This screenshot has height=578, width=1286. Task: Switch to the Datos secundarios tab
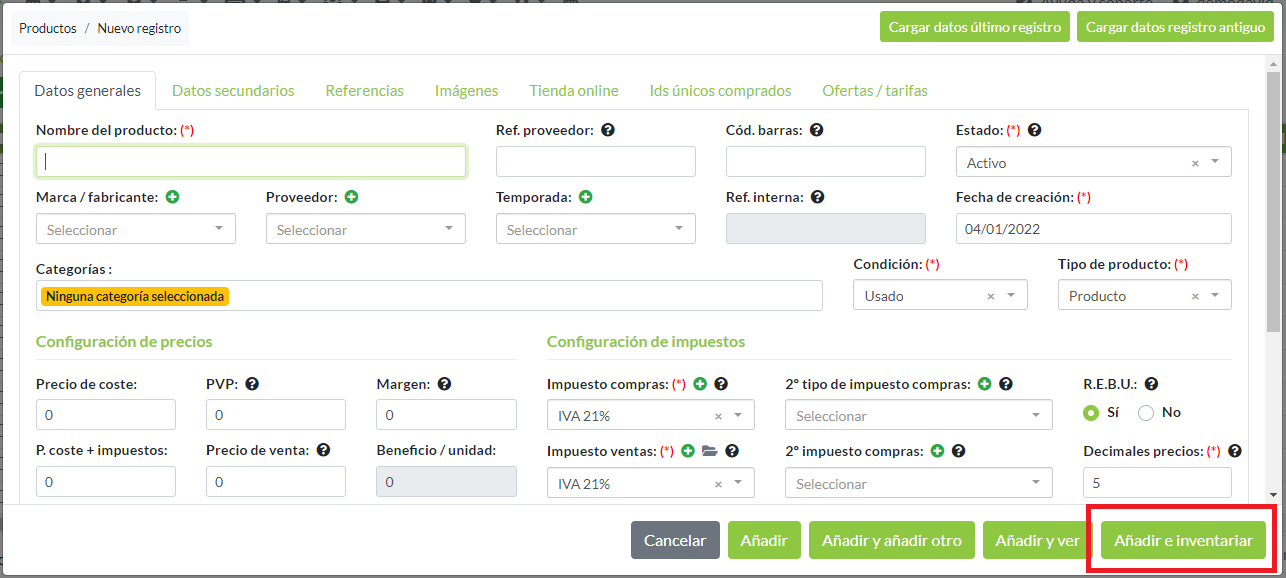point(233,90)
